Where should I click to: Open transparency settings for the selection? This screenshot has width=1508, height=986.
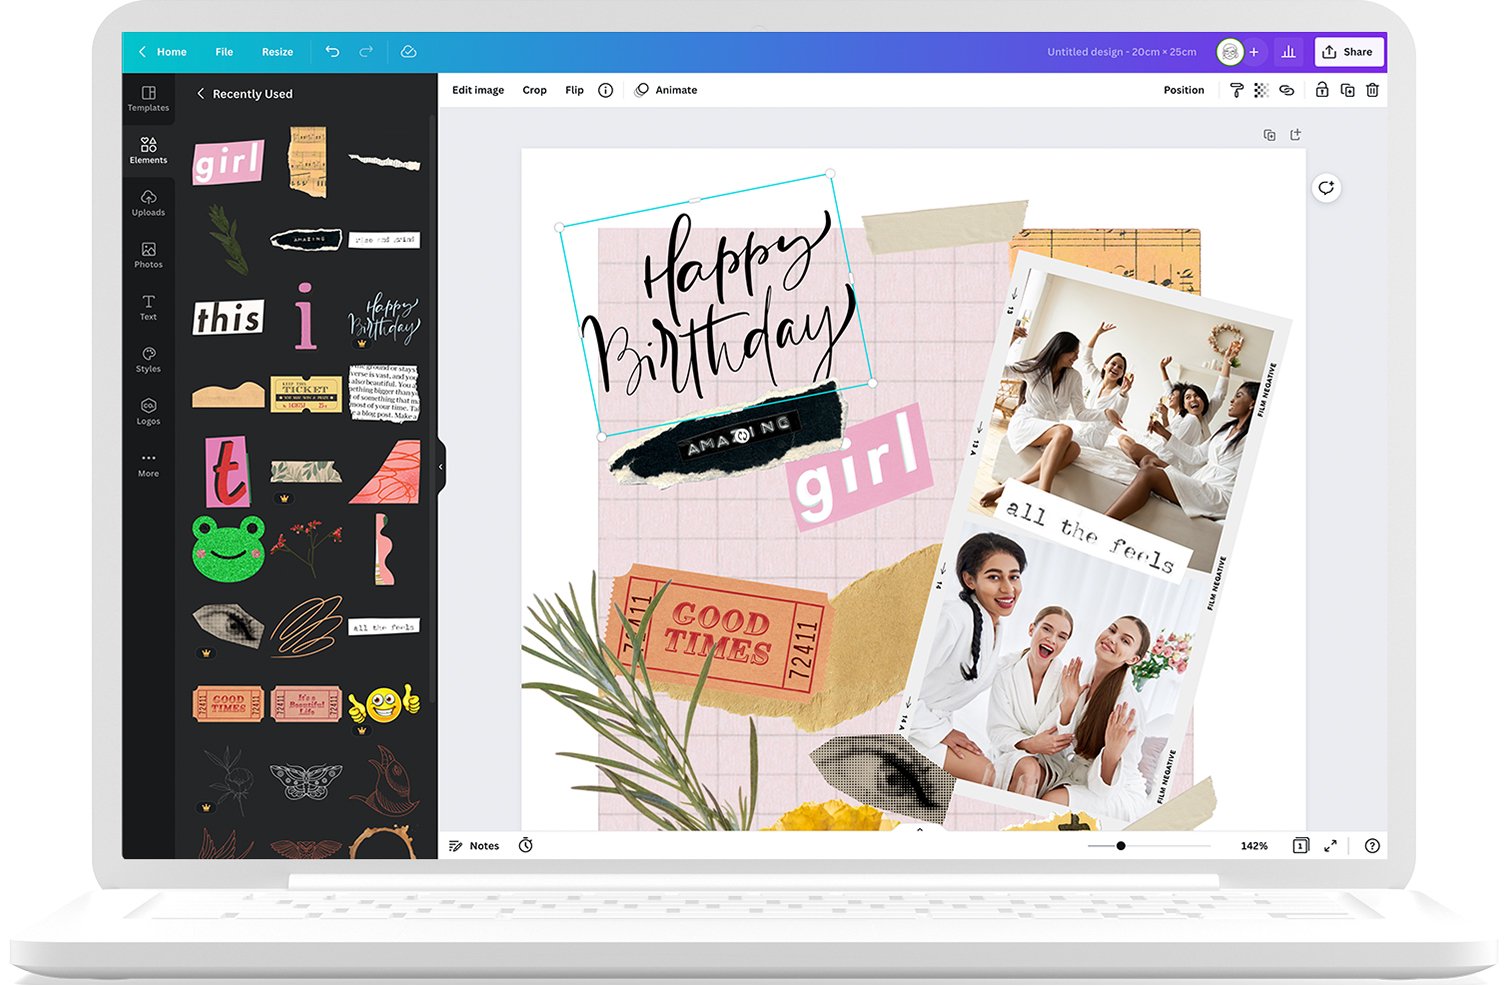[1260, 90]
